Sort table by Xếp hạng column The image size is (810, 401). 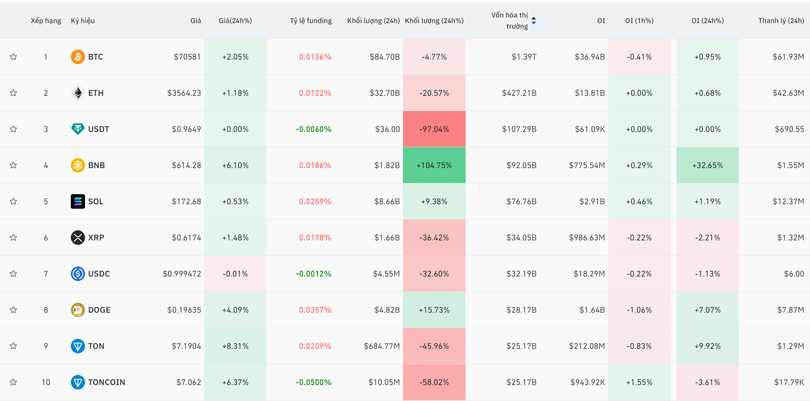click(x=45, y=20)
